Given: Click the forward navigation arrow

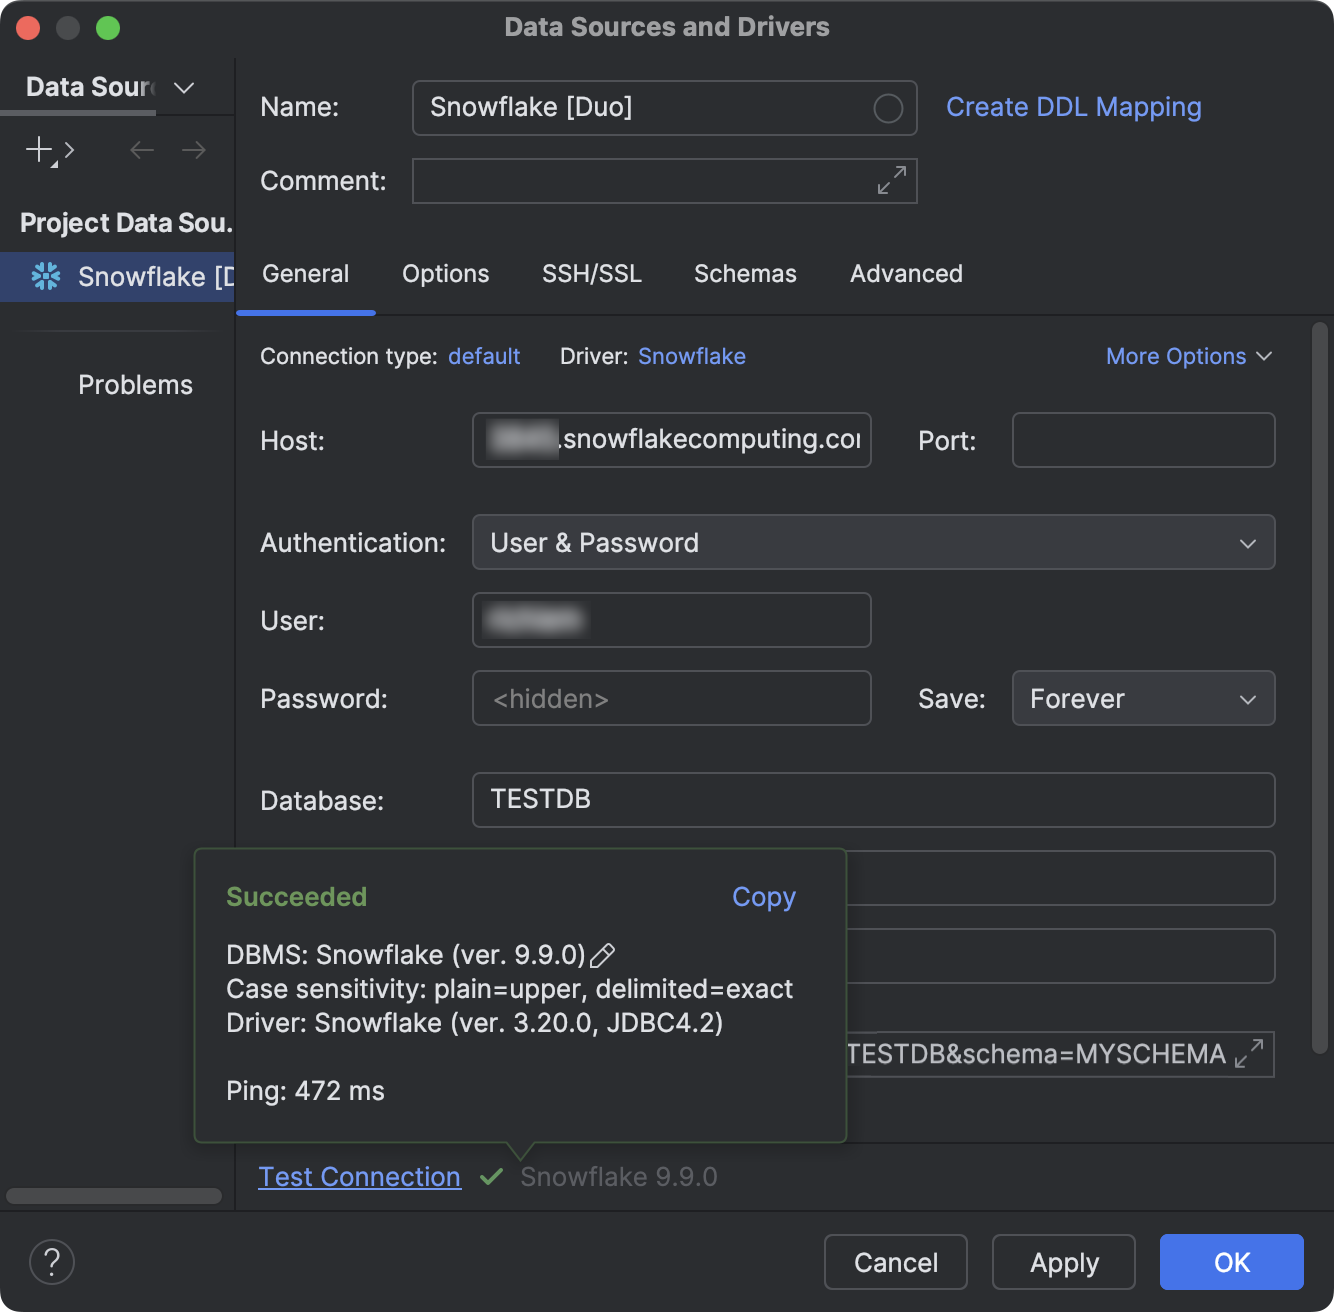Looking at the screenshot, I should coord(194,150).
